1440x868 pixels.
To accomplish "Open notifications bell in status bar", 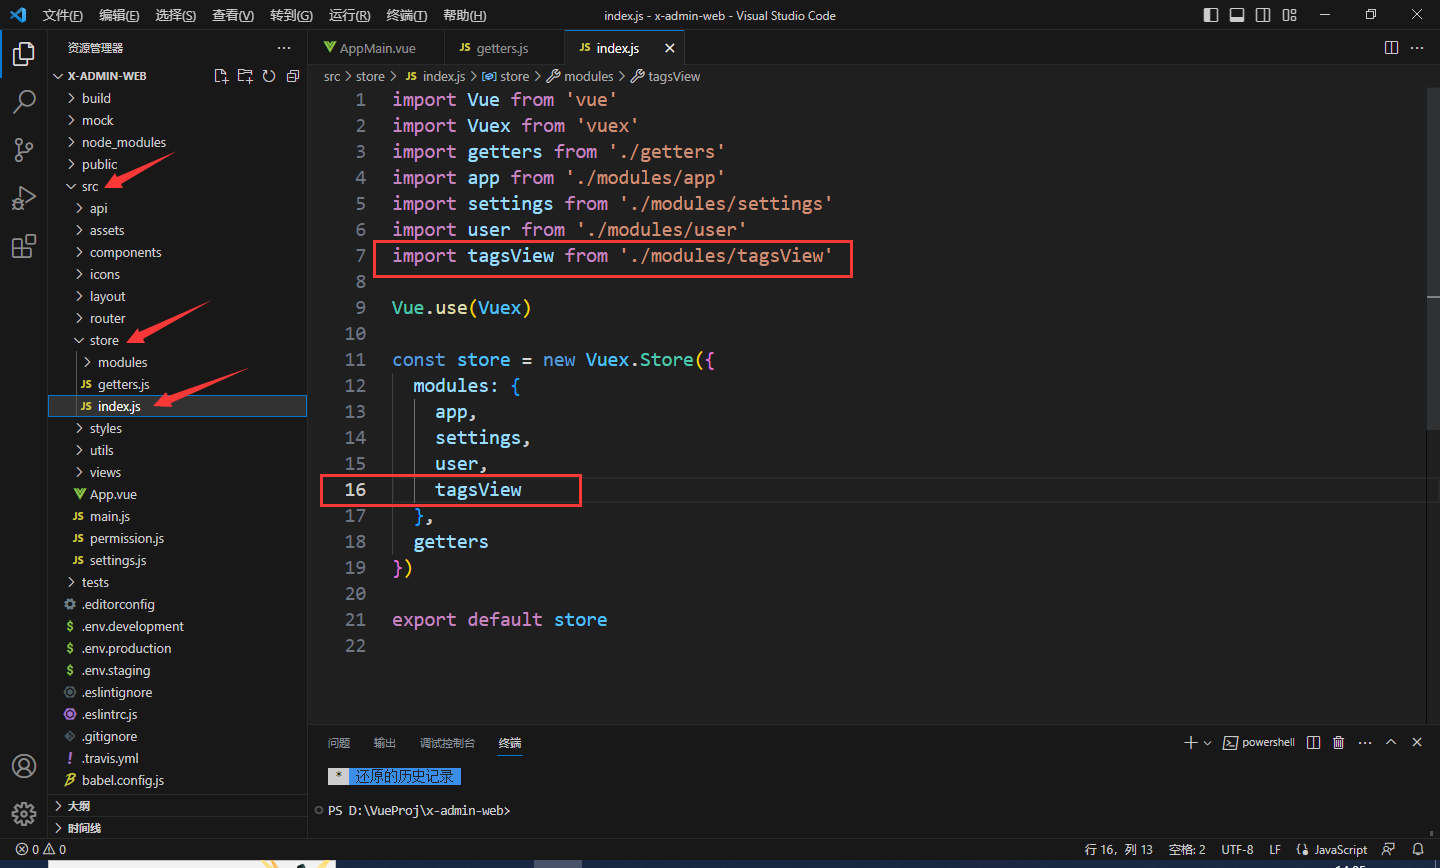I will (x=1418, y=849).
